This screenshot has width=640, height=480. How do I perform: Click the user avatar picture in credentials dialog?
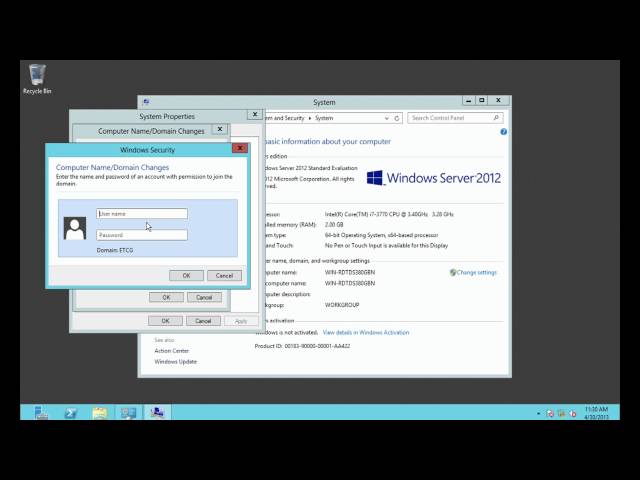click(x=75, y=228)
